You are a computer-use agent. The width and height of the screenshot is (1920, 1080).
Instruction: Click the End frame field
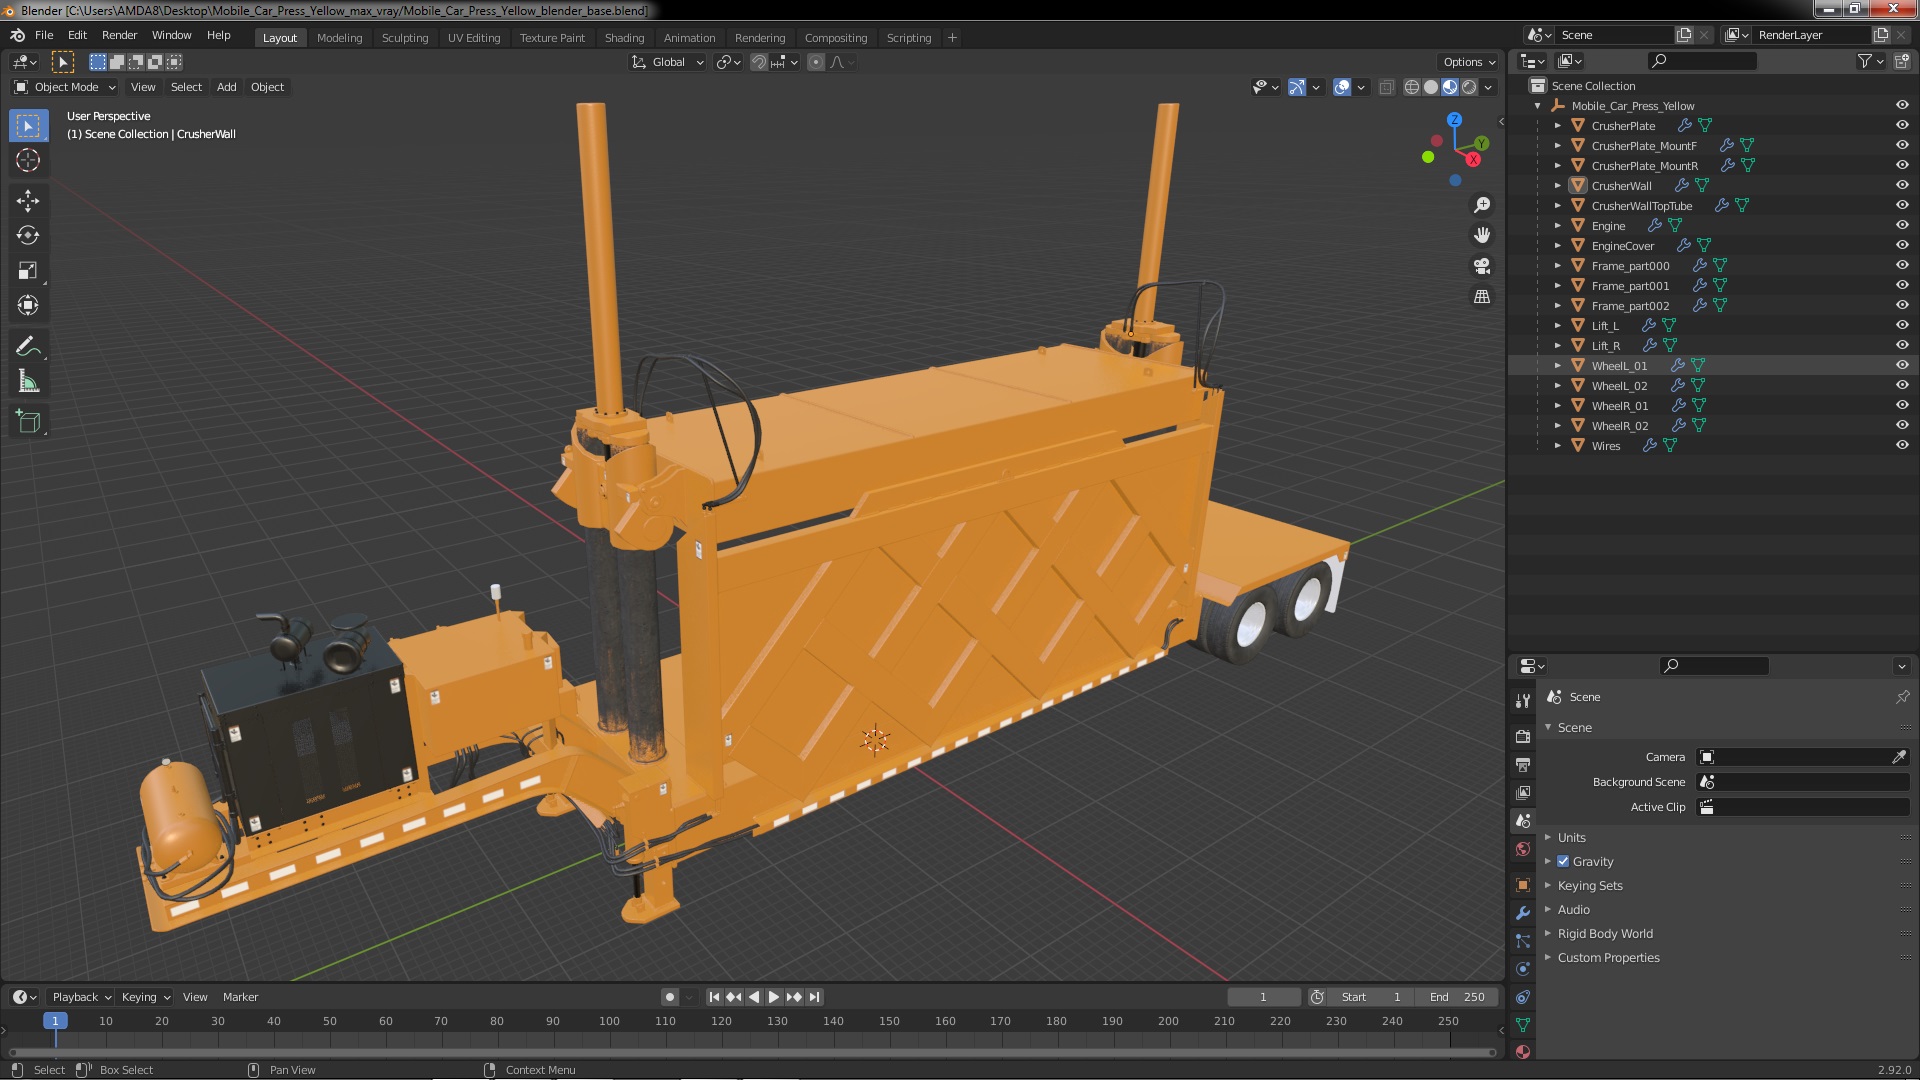point(1457,997)
